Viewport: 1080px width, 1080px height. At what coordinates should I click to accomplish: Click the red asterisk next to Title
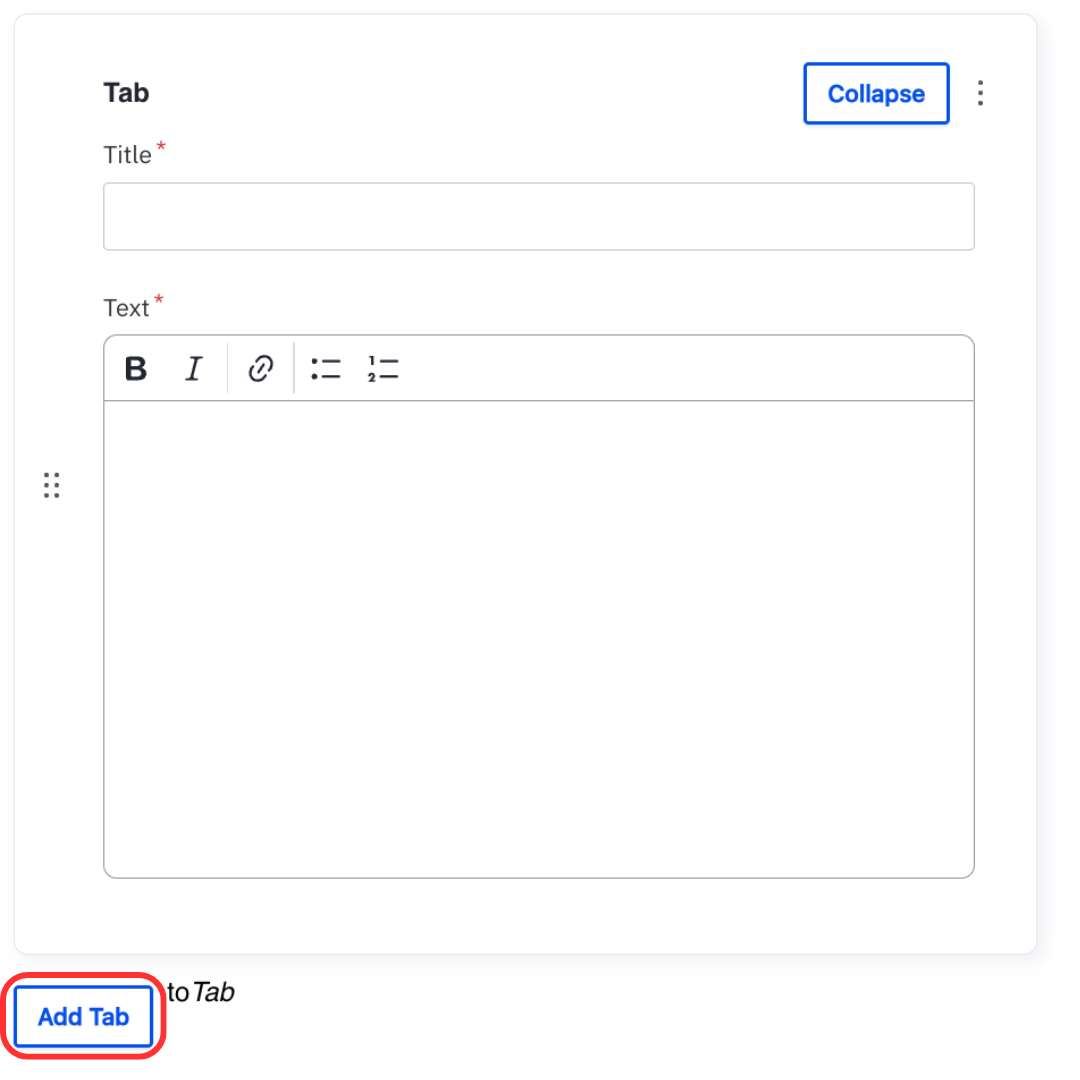(161, 148)
